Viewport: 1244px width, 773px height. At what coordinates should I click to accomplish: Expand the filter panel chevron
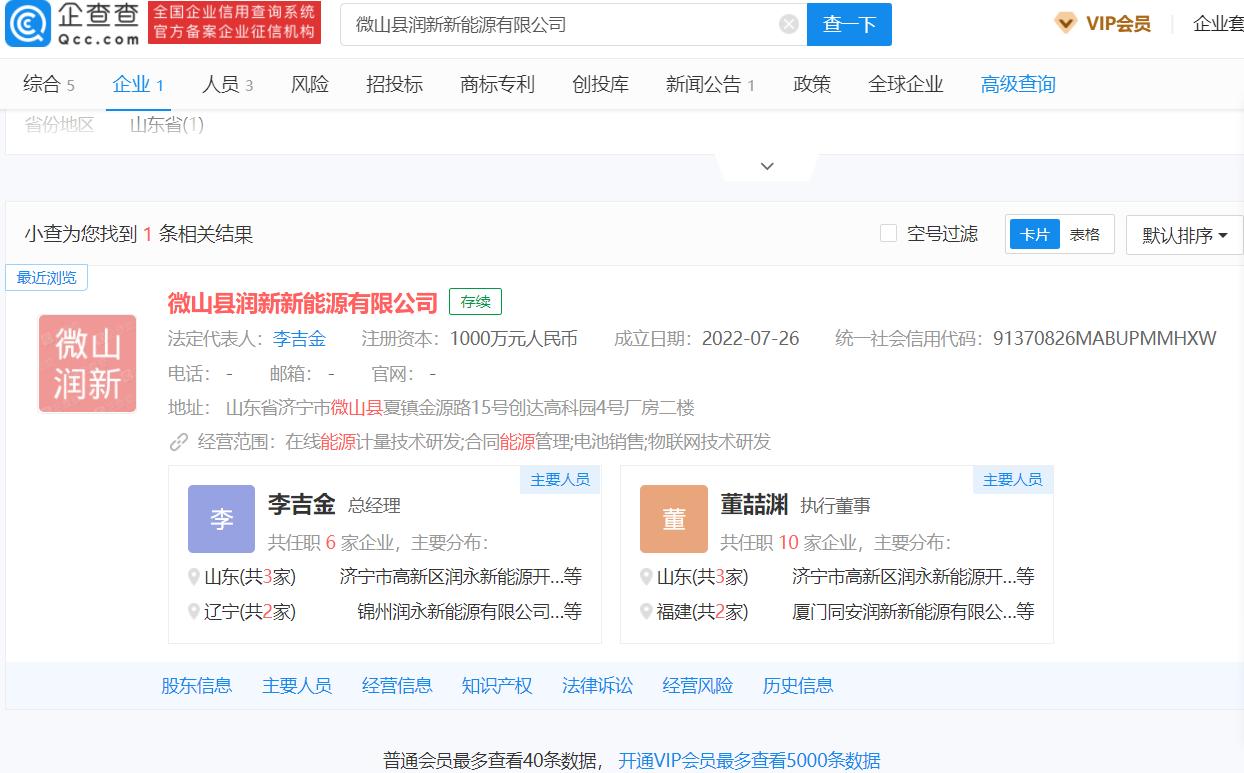767,166
